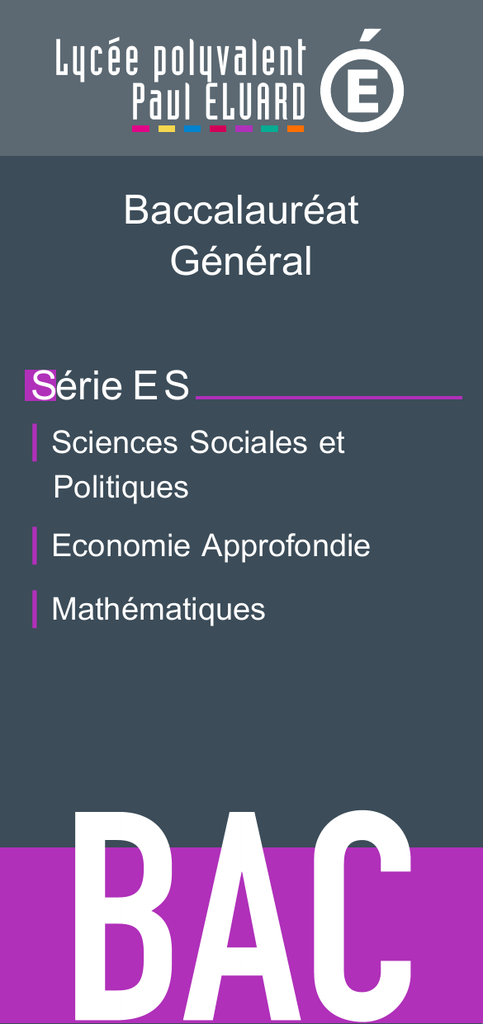Select Sciences Sociales et Politiques item
This screenshot has height=1024, width=483.
point(198,464)
